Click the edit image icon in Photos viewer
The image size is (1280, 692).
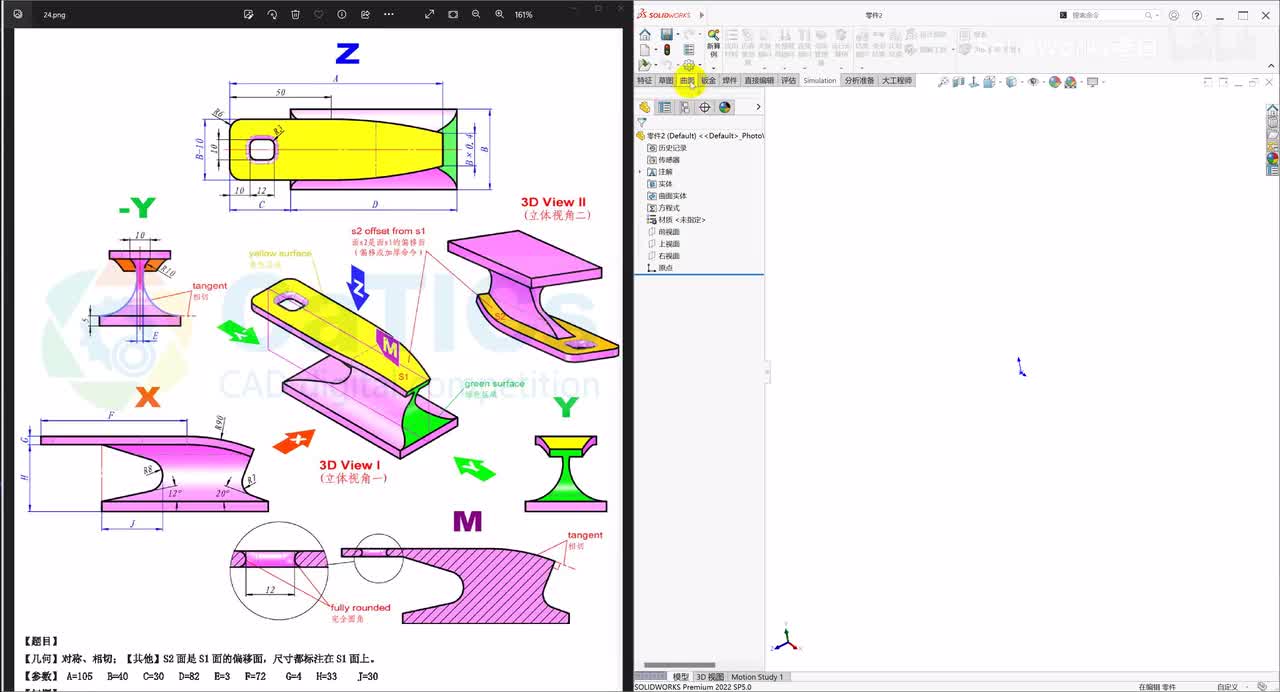pyautogui.click(x=249, y=14)
